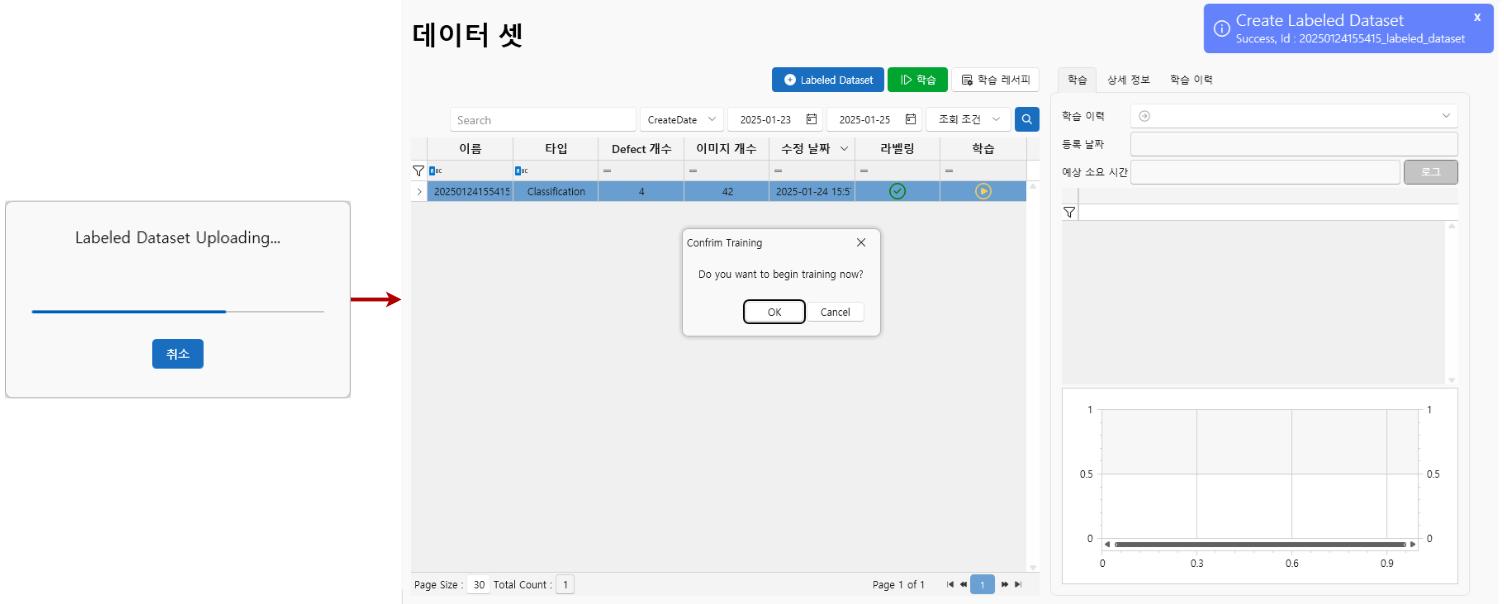
Task: Open calendar picker for 2025-01-25 date
Action: click(x=911, y=120)
